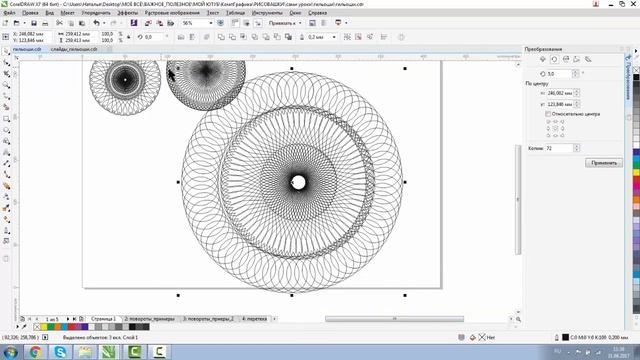Select the Rectangle tool in the toolbox
640x360 pixels.
(x=6, y=119)
